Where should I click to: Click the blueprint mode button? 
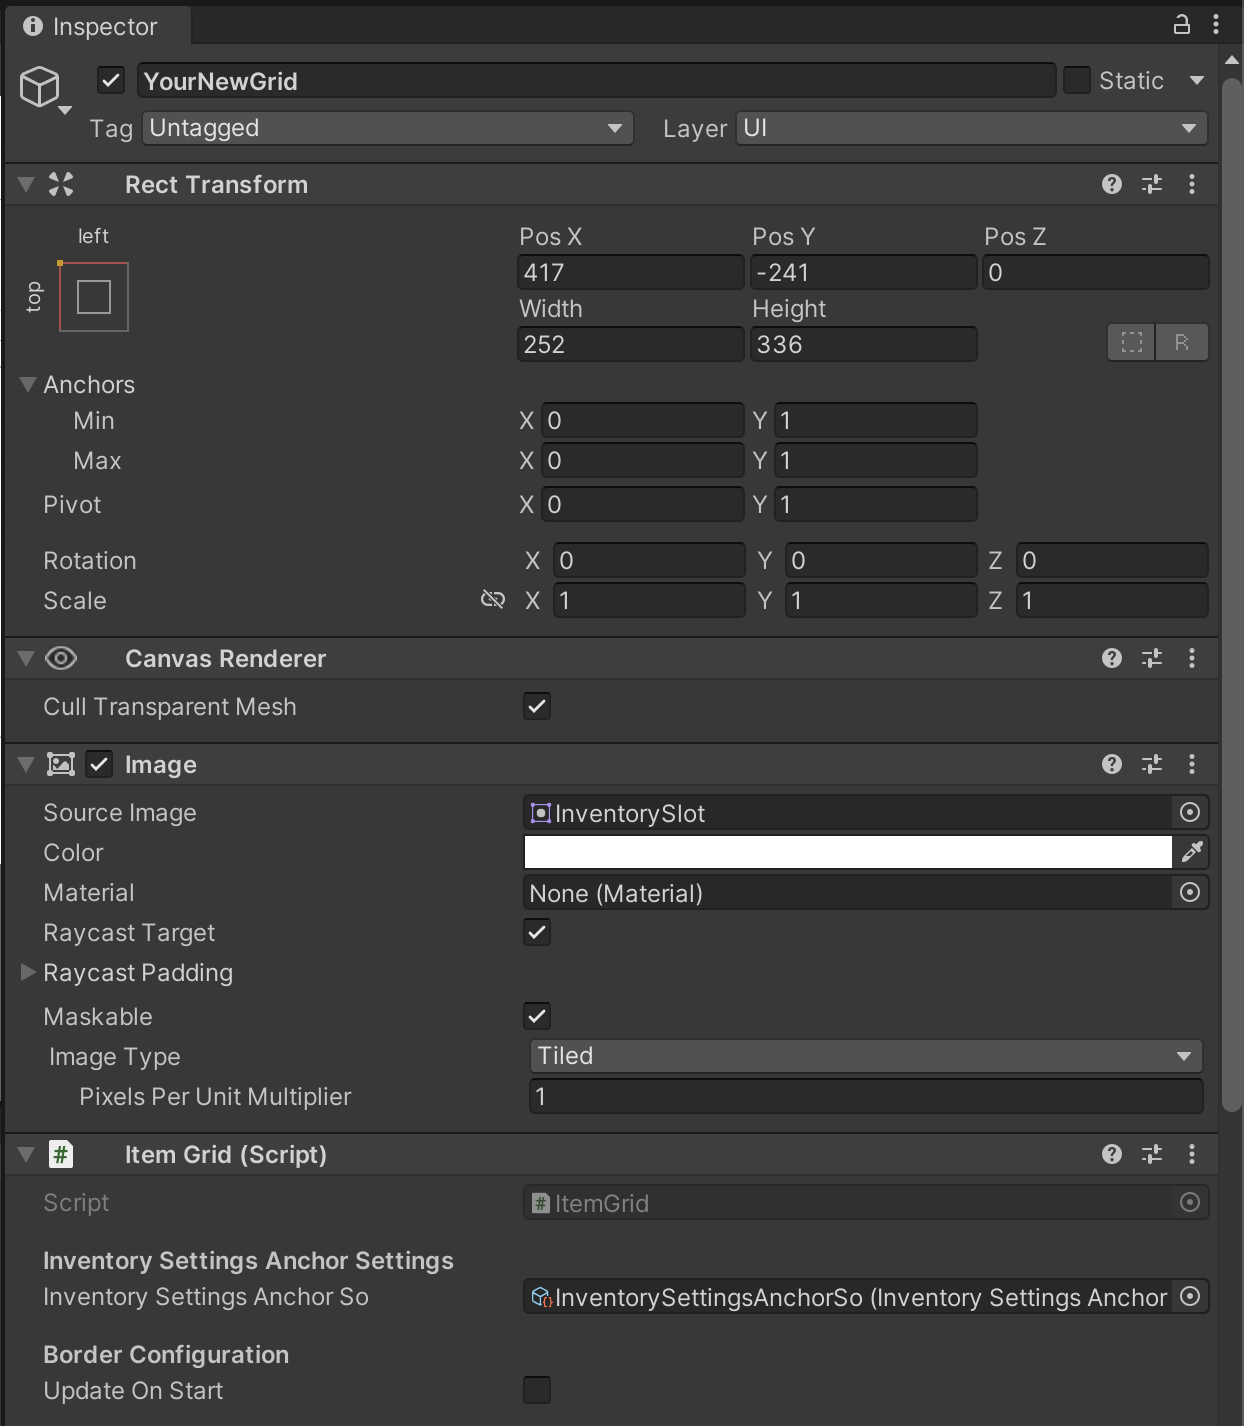coord(1131,342)
